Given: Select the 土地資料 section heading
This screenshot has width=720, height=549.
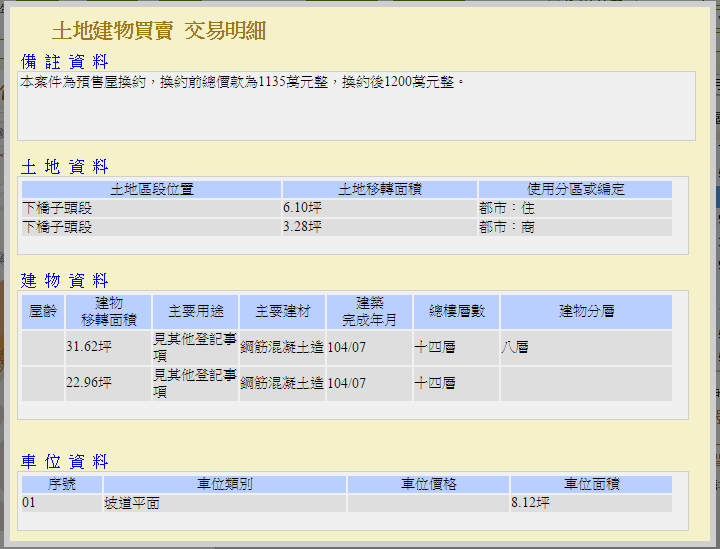Looking at the screenshot, I should [64, 166].
